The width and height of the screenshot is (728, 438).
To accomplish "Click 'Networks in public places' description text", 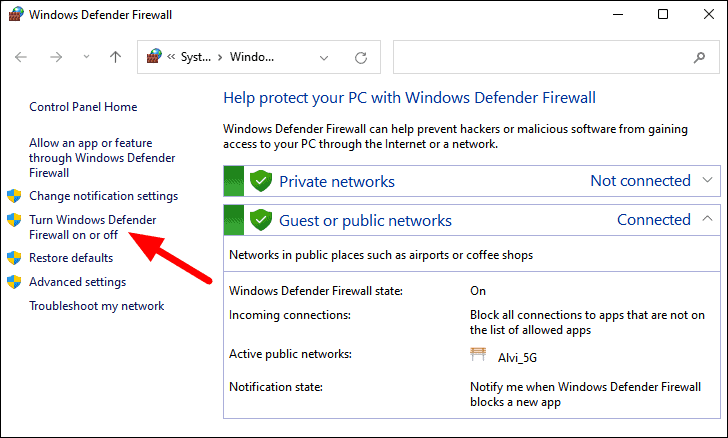I will 381,255.
